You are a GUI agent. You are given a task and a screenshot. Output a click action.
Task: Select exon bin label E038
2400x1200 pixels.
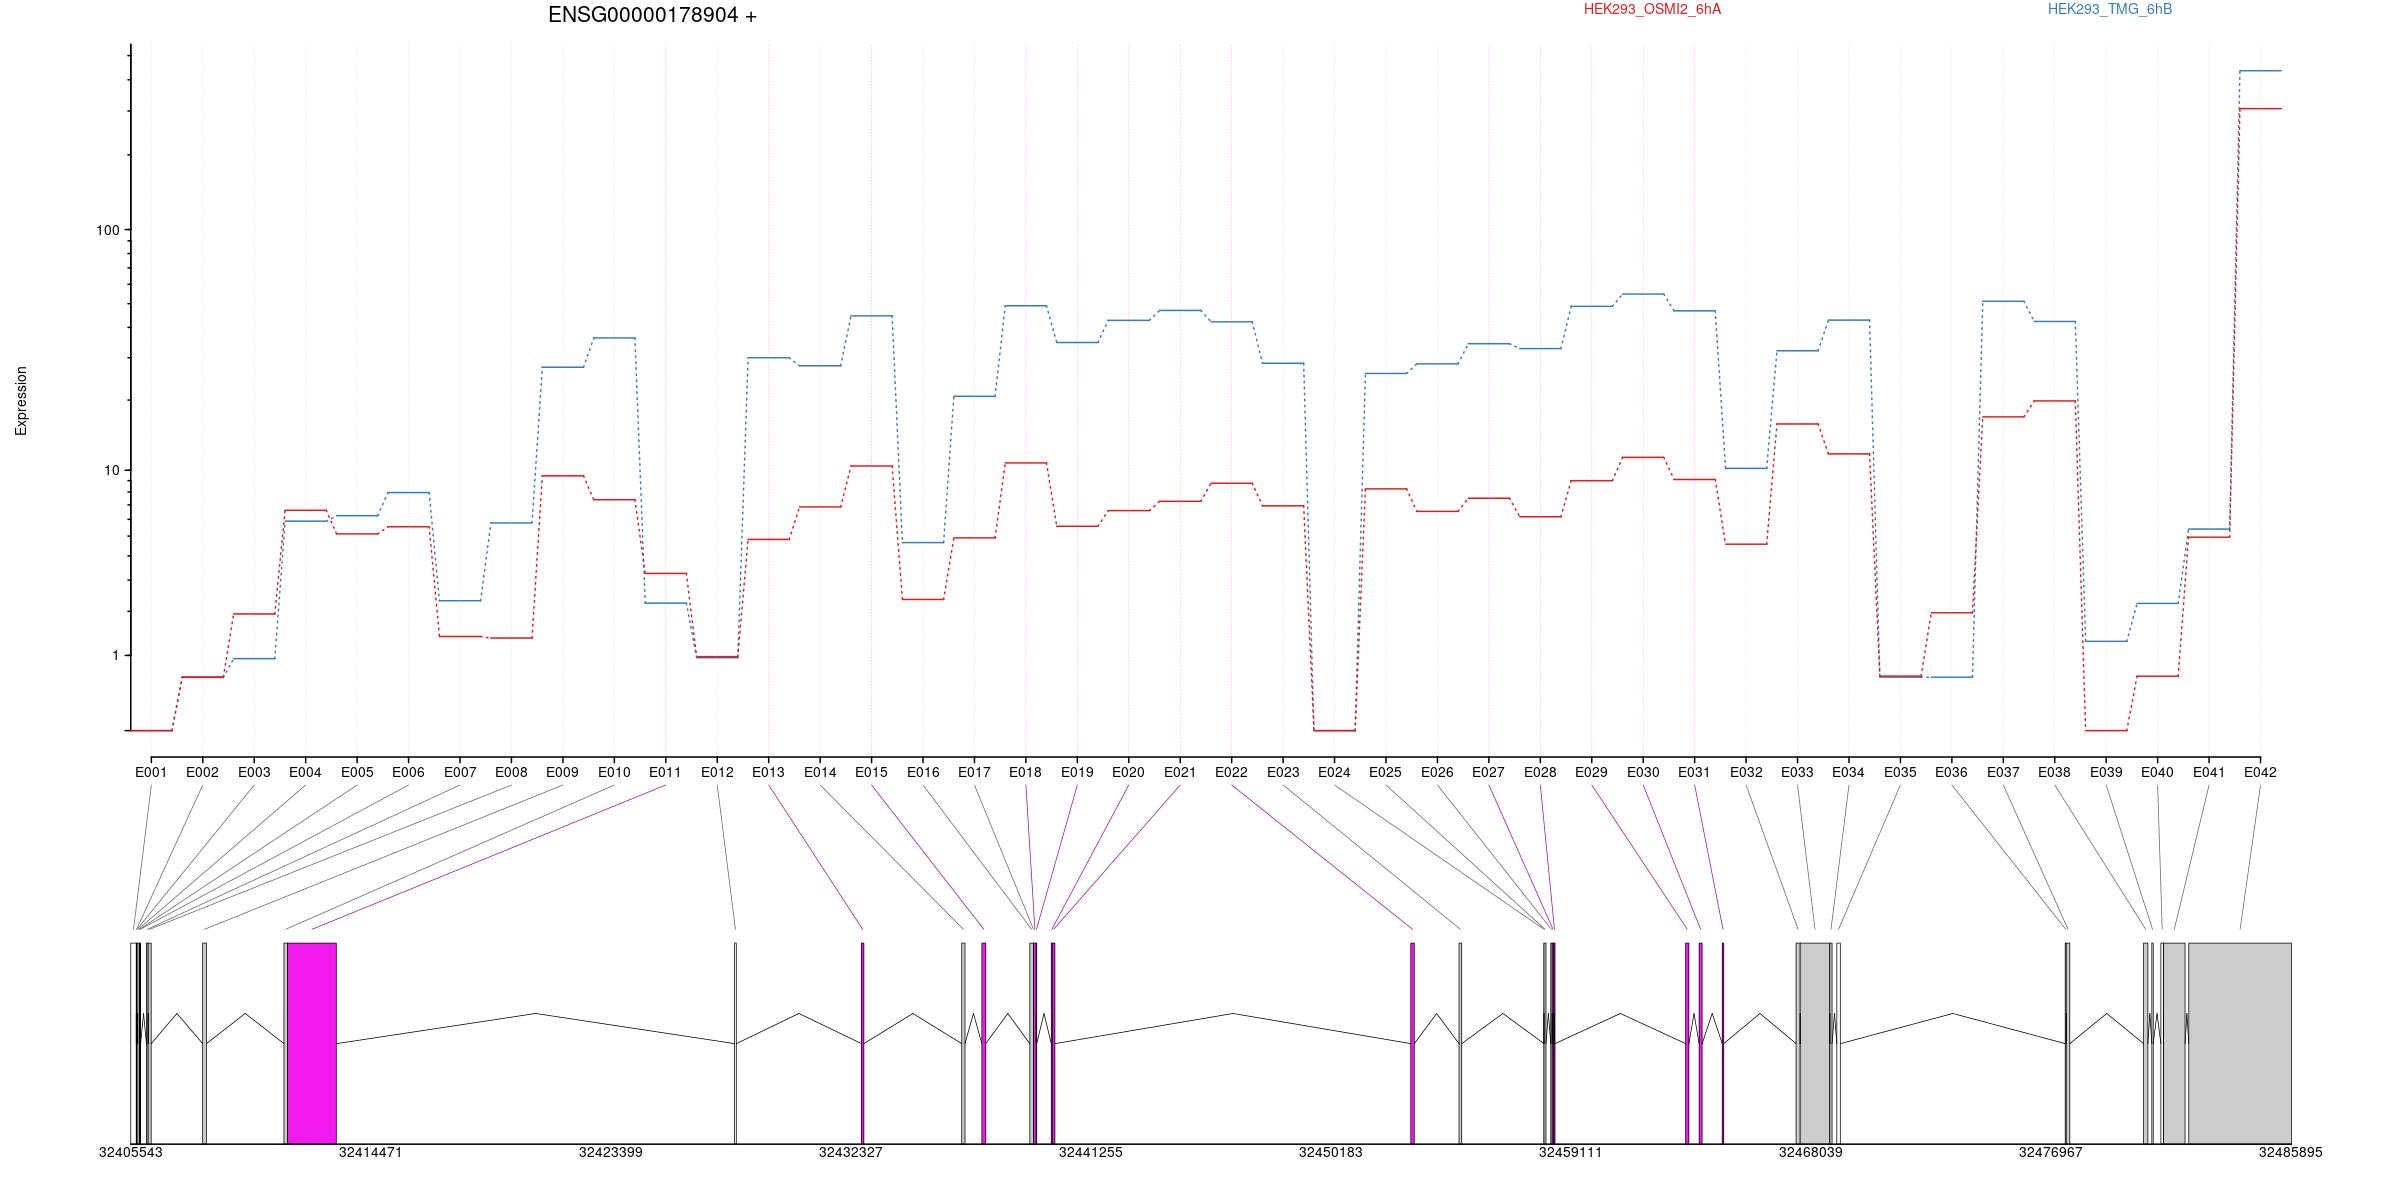pyautogui.click(x=2054, y=772)
